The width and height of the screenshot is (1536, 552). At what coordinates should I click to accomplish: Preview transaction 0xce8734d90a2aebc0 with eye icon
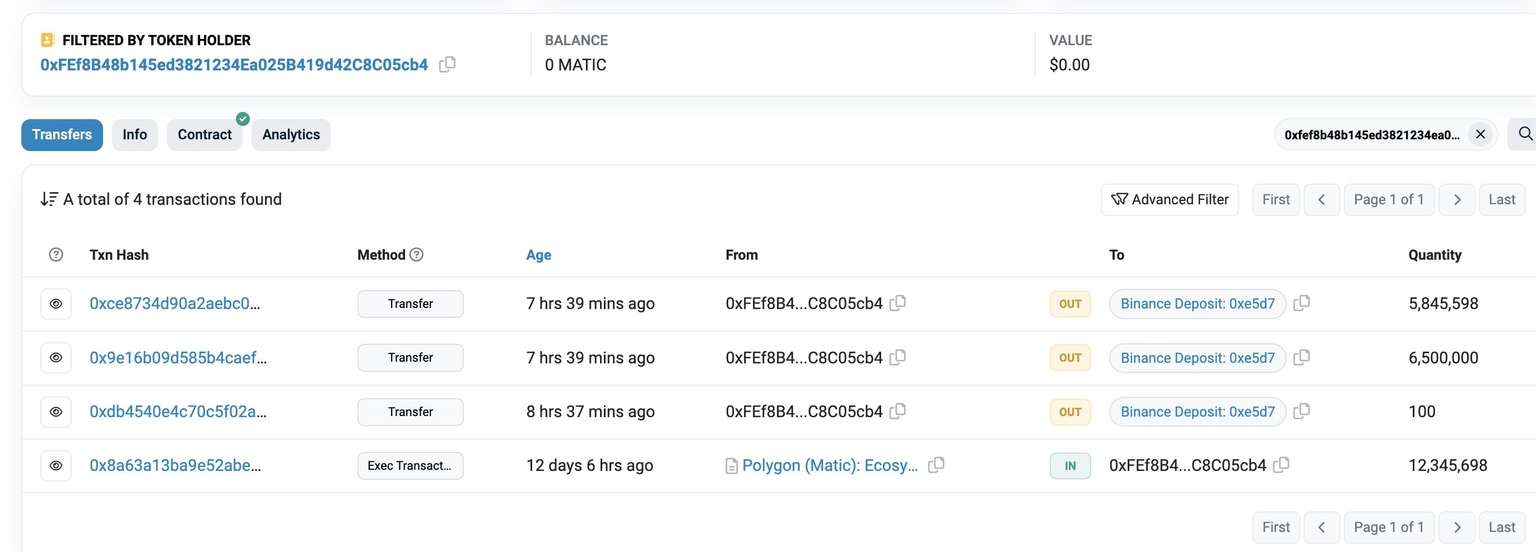pos(56,304)
